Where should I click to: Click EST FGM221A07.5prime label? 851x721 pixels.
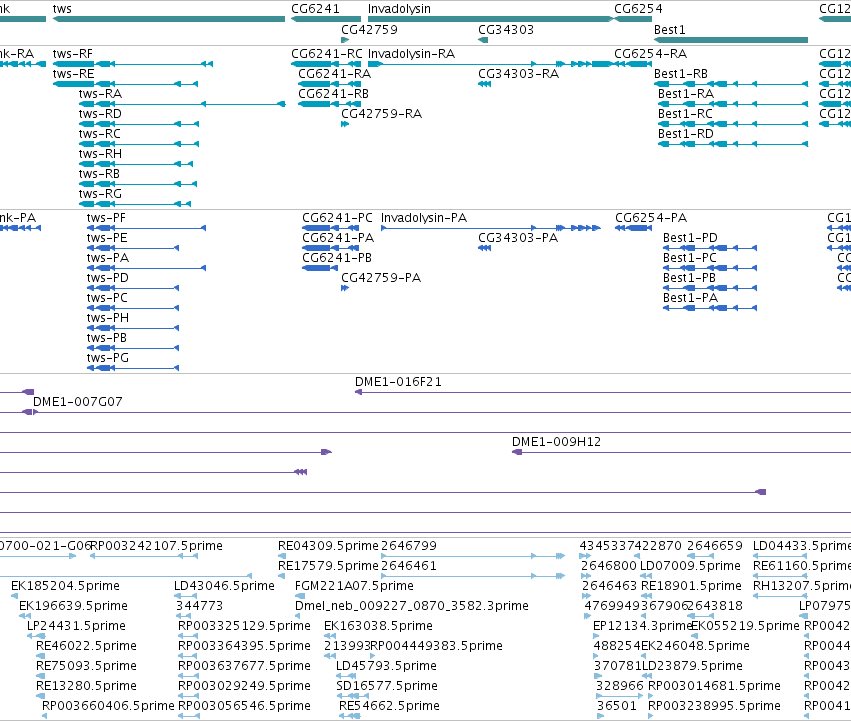coord(354,586)
